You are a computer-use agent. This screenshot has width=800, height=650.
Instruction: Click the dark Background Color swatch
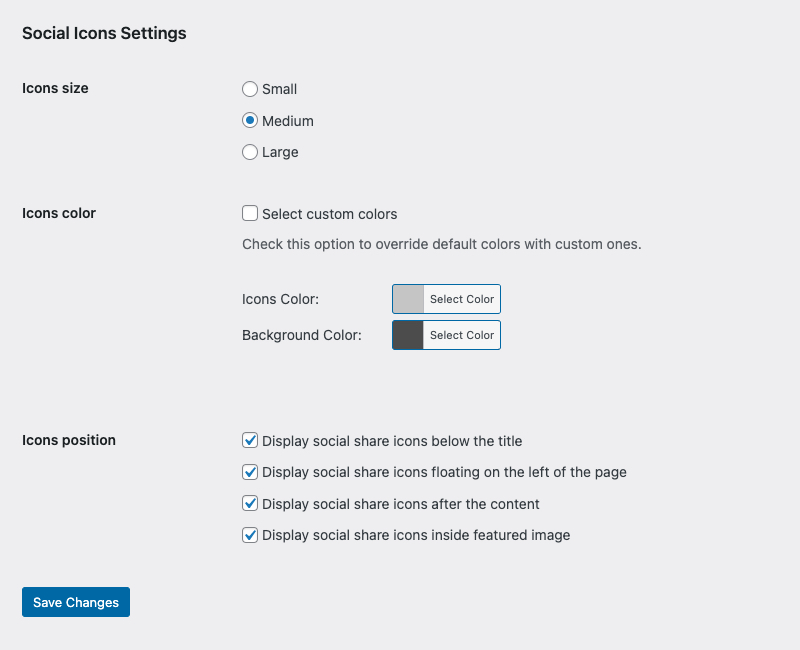408,335
